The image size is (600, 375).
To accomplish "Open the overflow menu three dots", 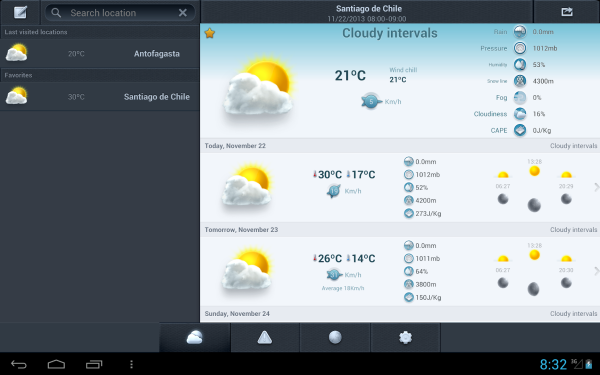I will (x=131, y=364).
